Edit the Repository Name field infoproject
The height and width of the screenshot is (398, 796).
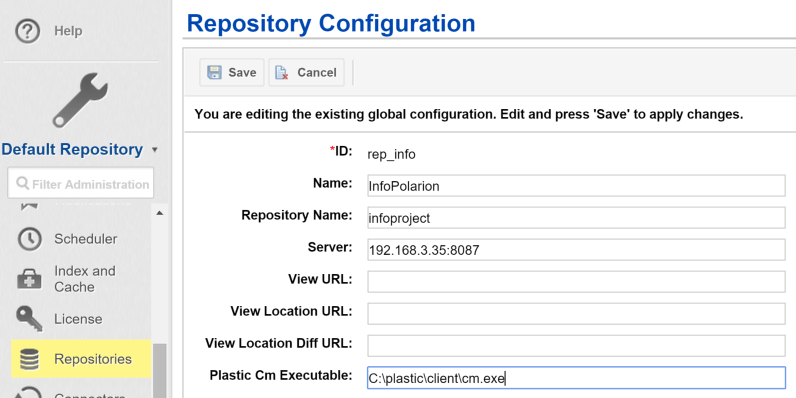pyautogui.click(x=576, y=218)
